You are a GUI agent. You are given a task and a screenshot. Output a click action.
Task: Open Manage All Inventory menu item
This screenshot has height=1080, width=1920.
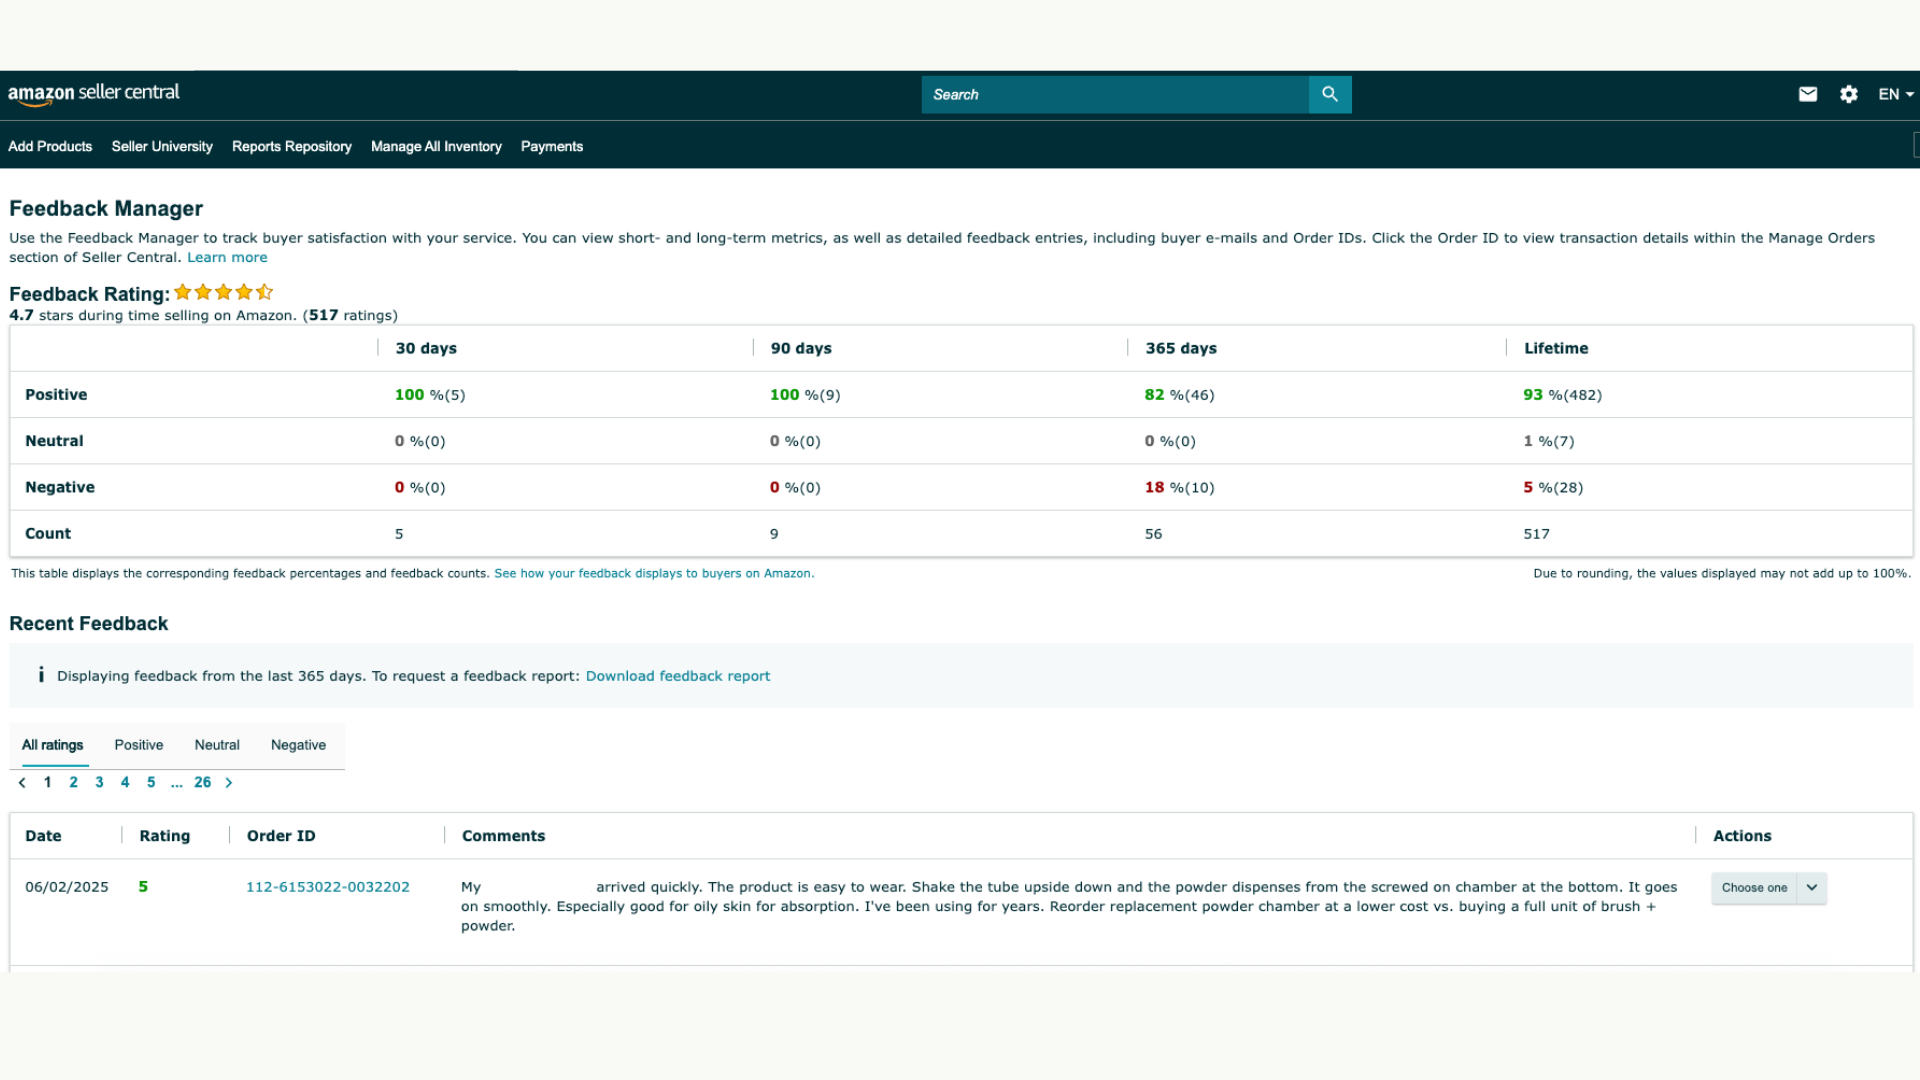pos(436,146)
